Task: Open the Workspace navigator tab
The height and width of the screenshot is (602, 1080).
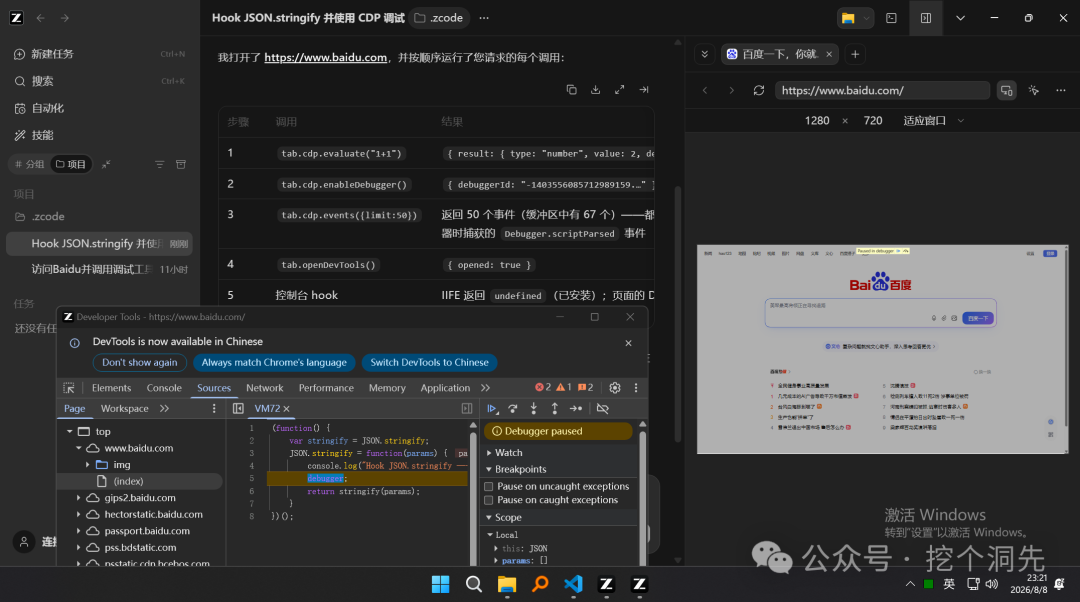Action: pos(125,408)
